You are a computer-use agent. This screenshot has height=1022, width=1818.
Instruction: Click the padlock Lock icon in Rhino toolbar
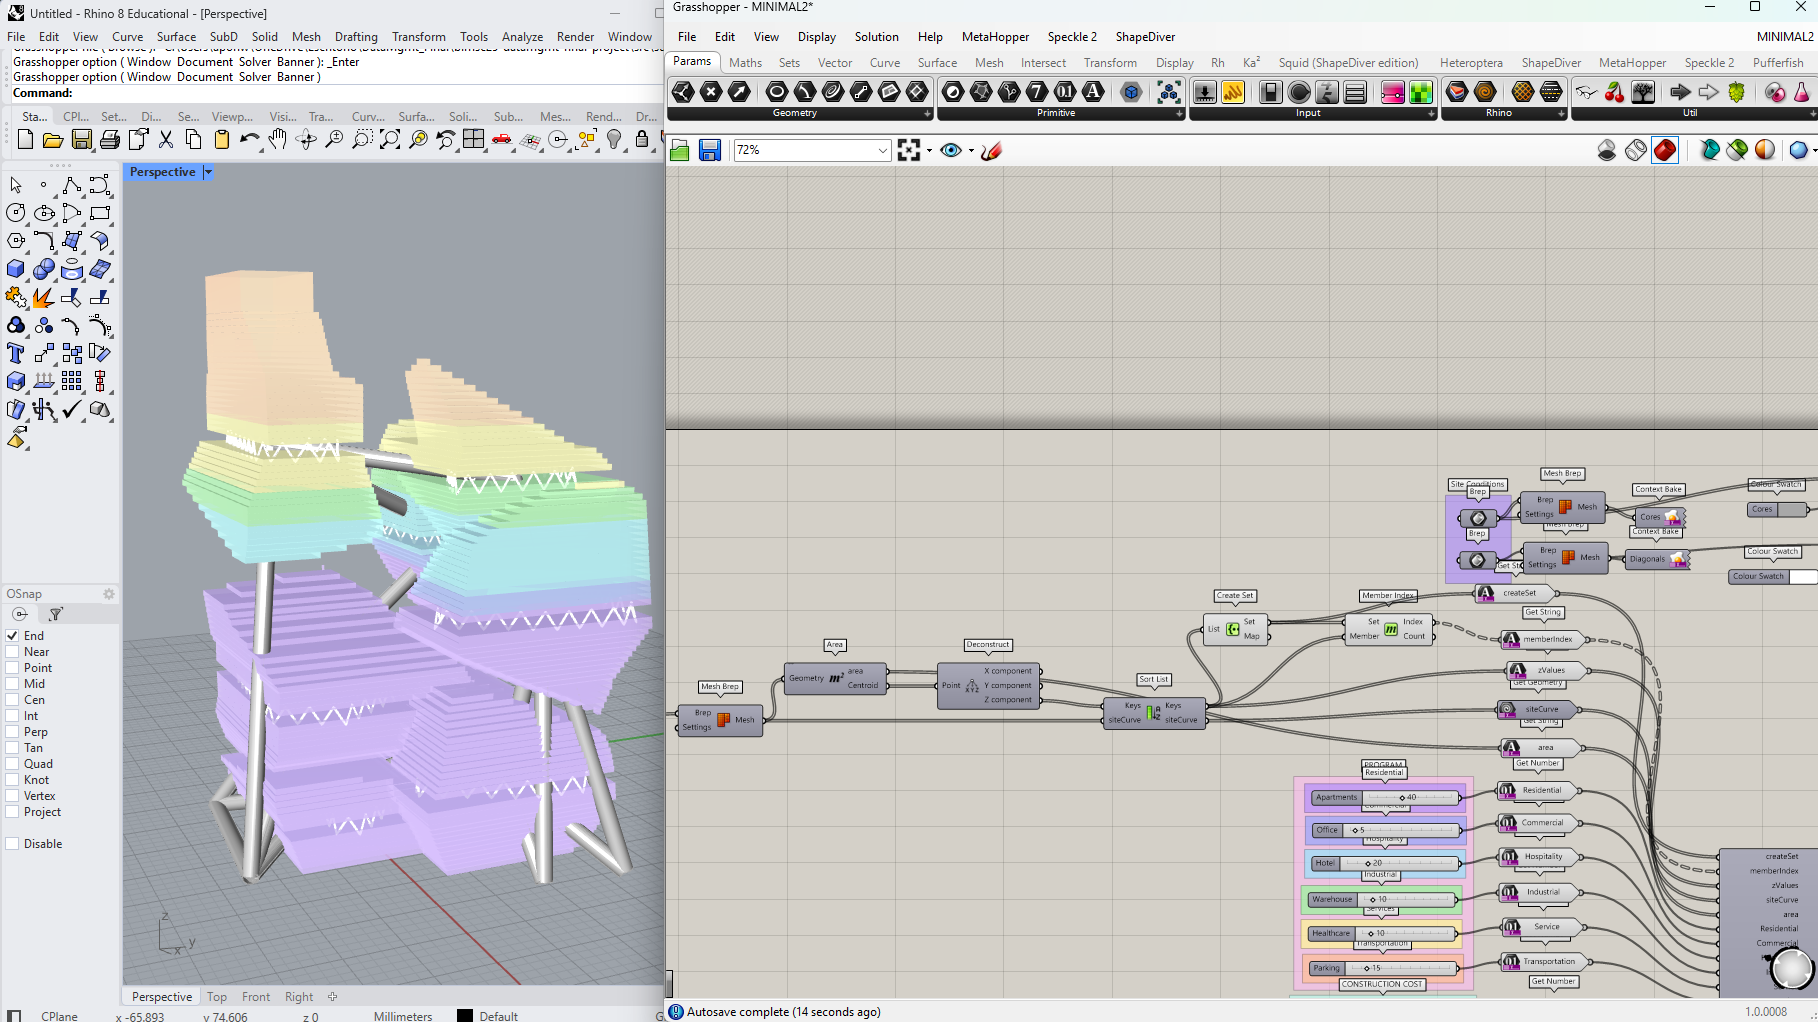(642, 140)
